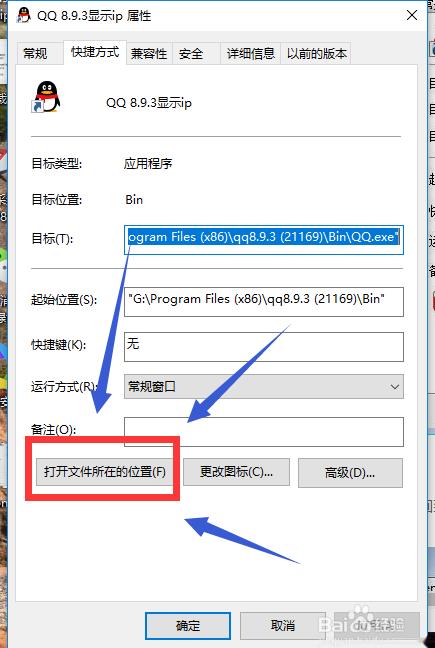
Task: Click the 取消 cancel button
Action: click(283, 626)
